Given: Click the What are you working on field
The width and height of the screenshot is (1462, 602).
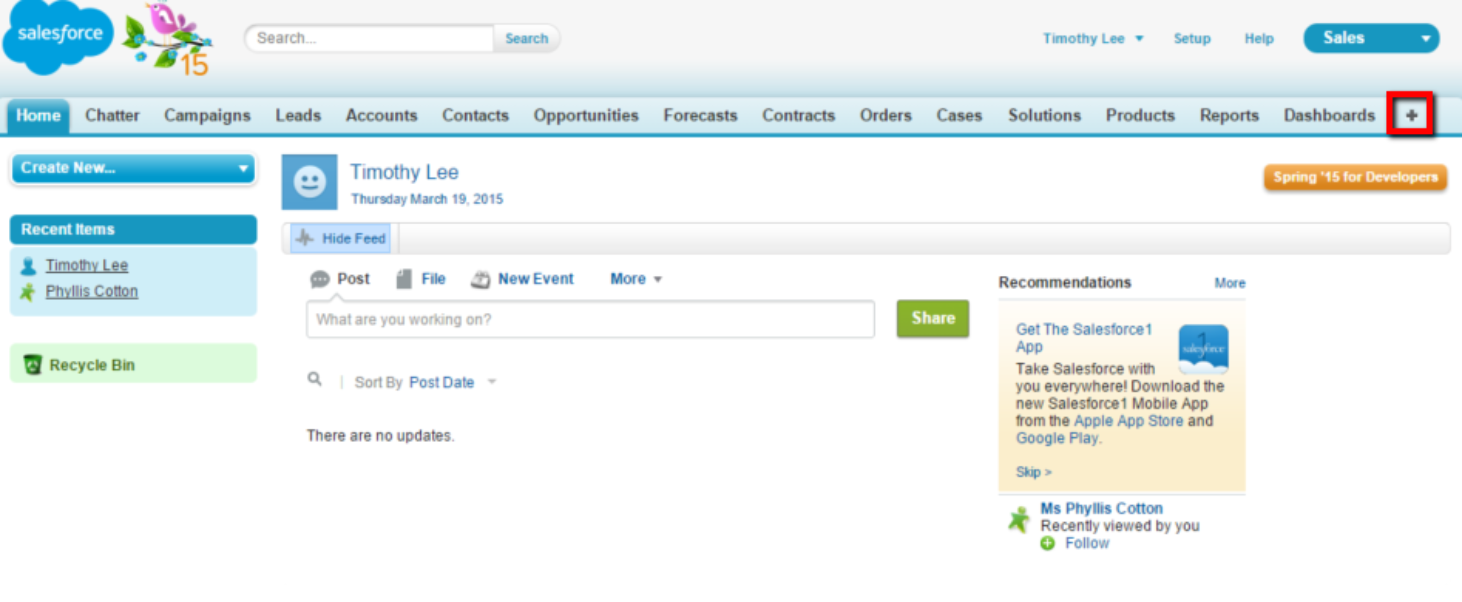Looking at the screenshot, I should [x=590, y=320].
